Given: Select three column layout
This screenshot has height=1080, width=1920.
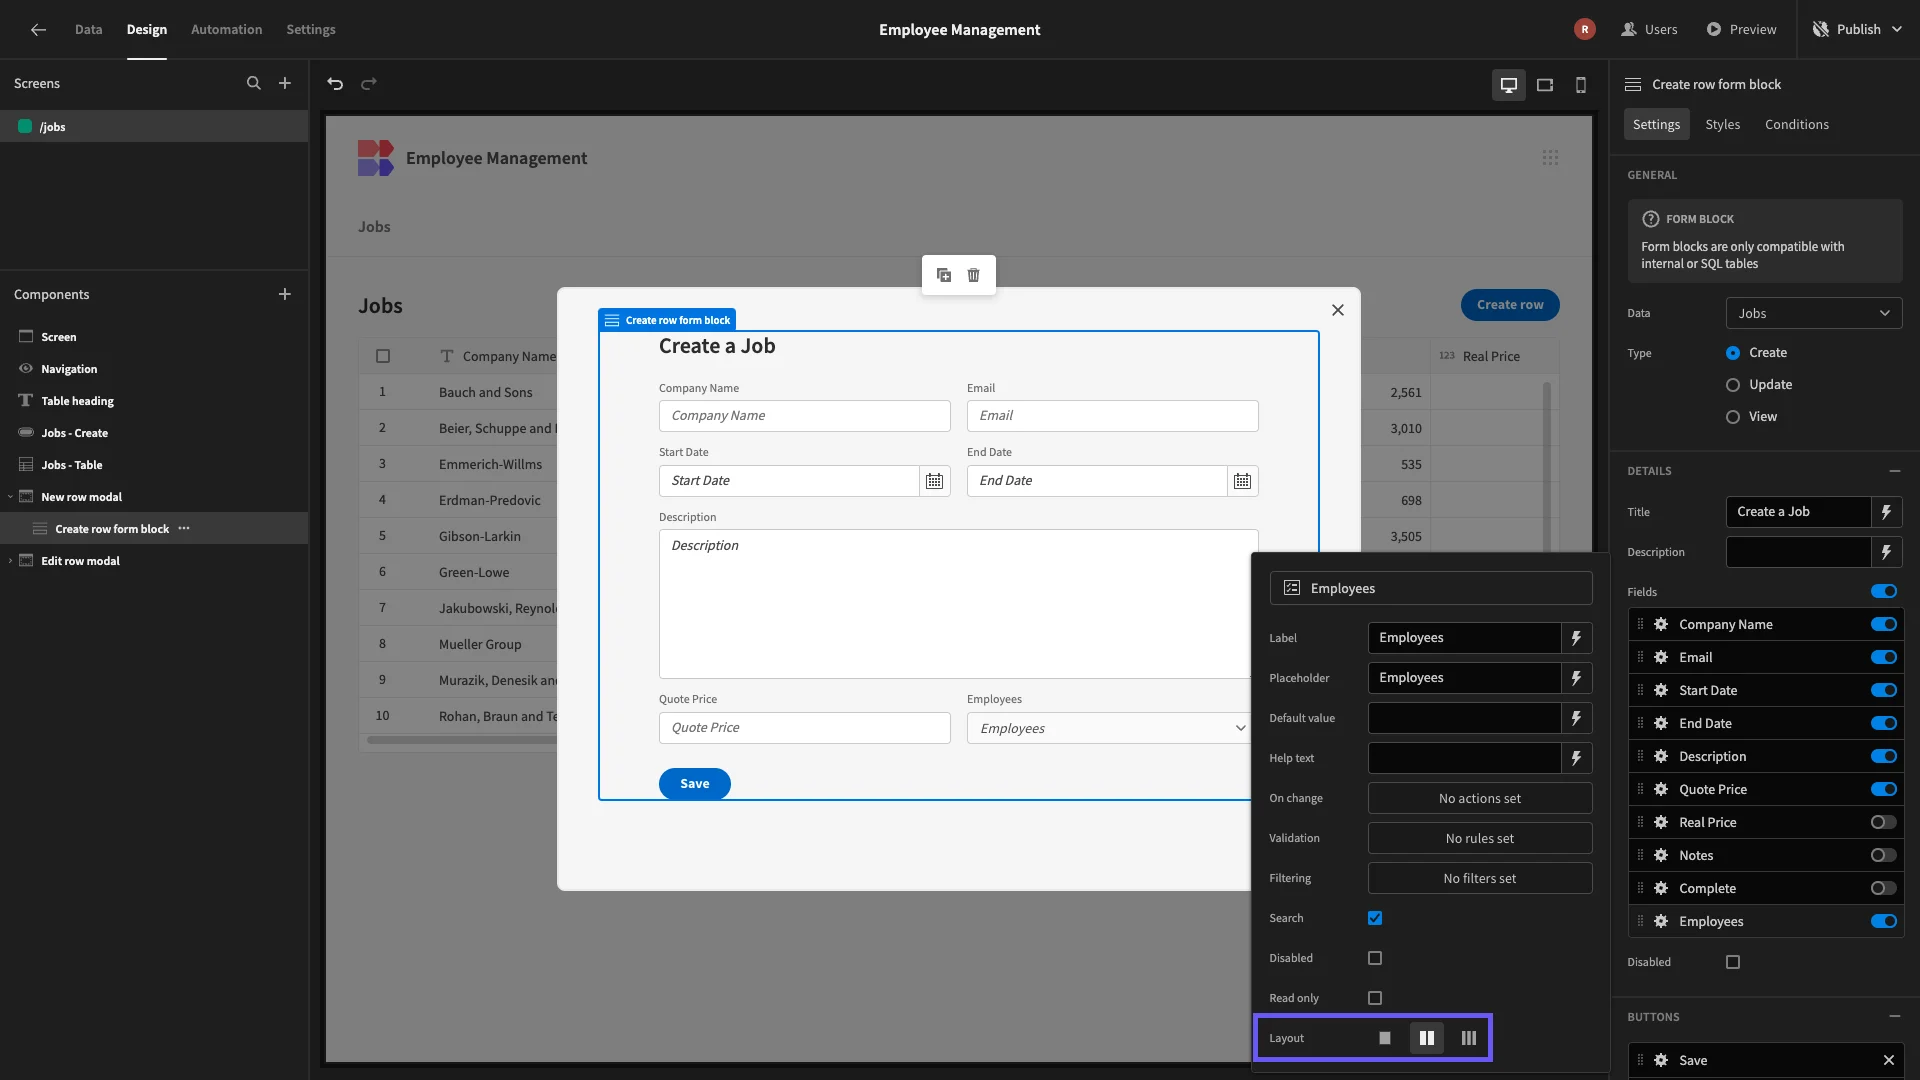Looking at the screenshot, I should pos(1469,1038).
